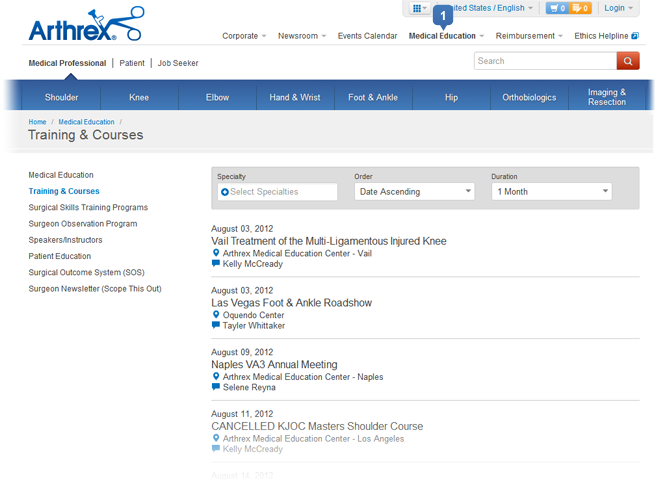Image resolution: width=660 pixels, height=492 pixels.
Task: Open the apps grid icon menu
Action: (419, 8)
